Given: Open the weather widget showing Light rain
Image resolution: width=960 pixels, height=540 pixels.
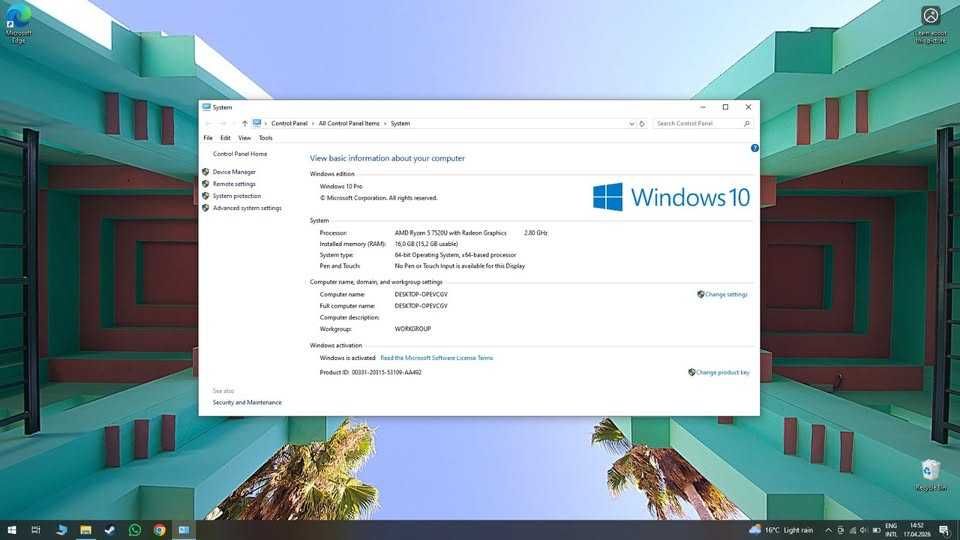Looking at the screenshot, I should pyautogui.click(x=781, y=530).
